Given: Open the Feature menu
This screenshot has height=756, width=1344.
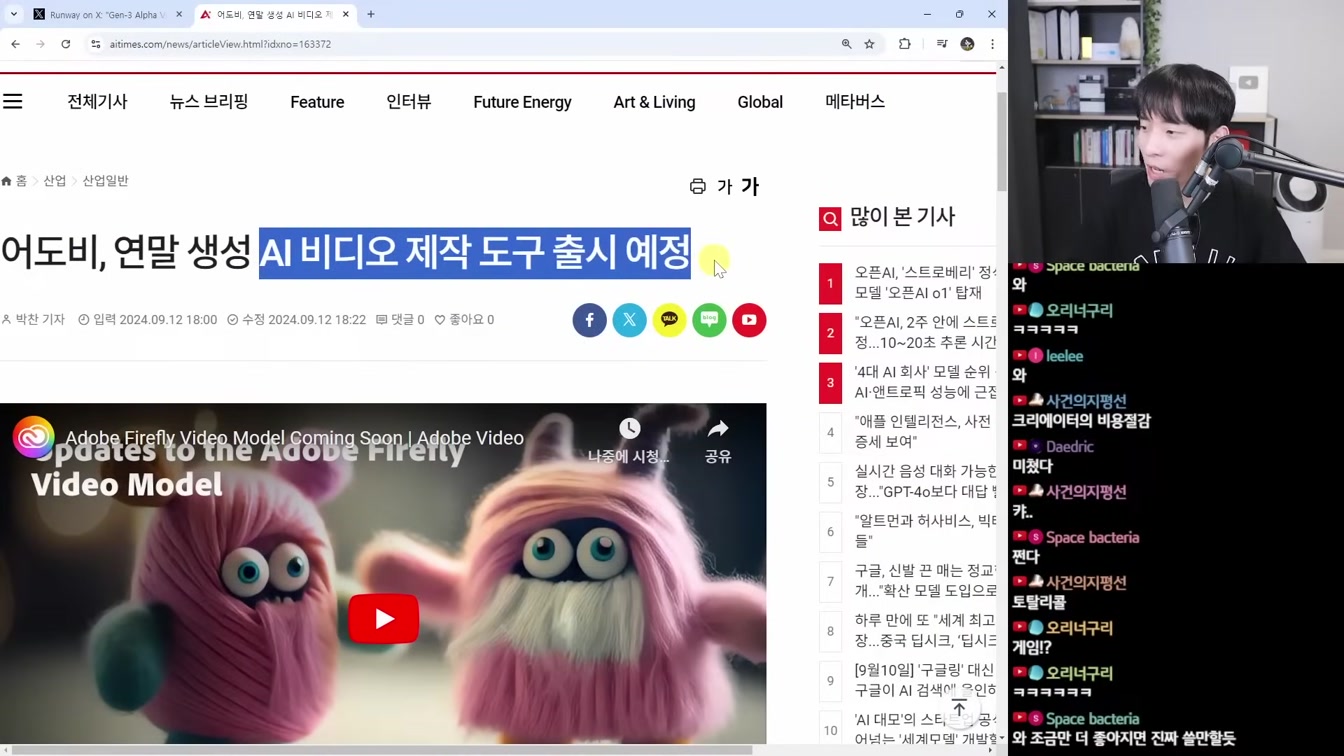Looking at the screenshot, I should coord(317,102).
